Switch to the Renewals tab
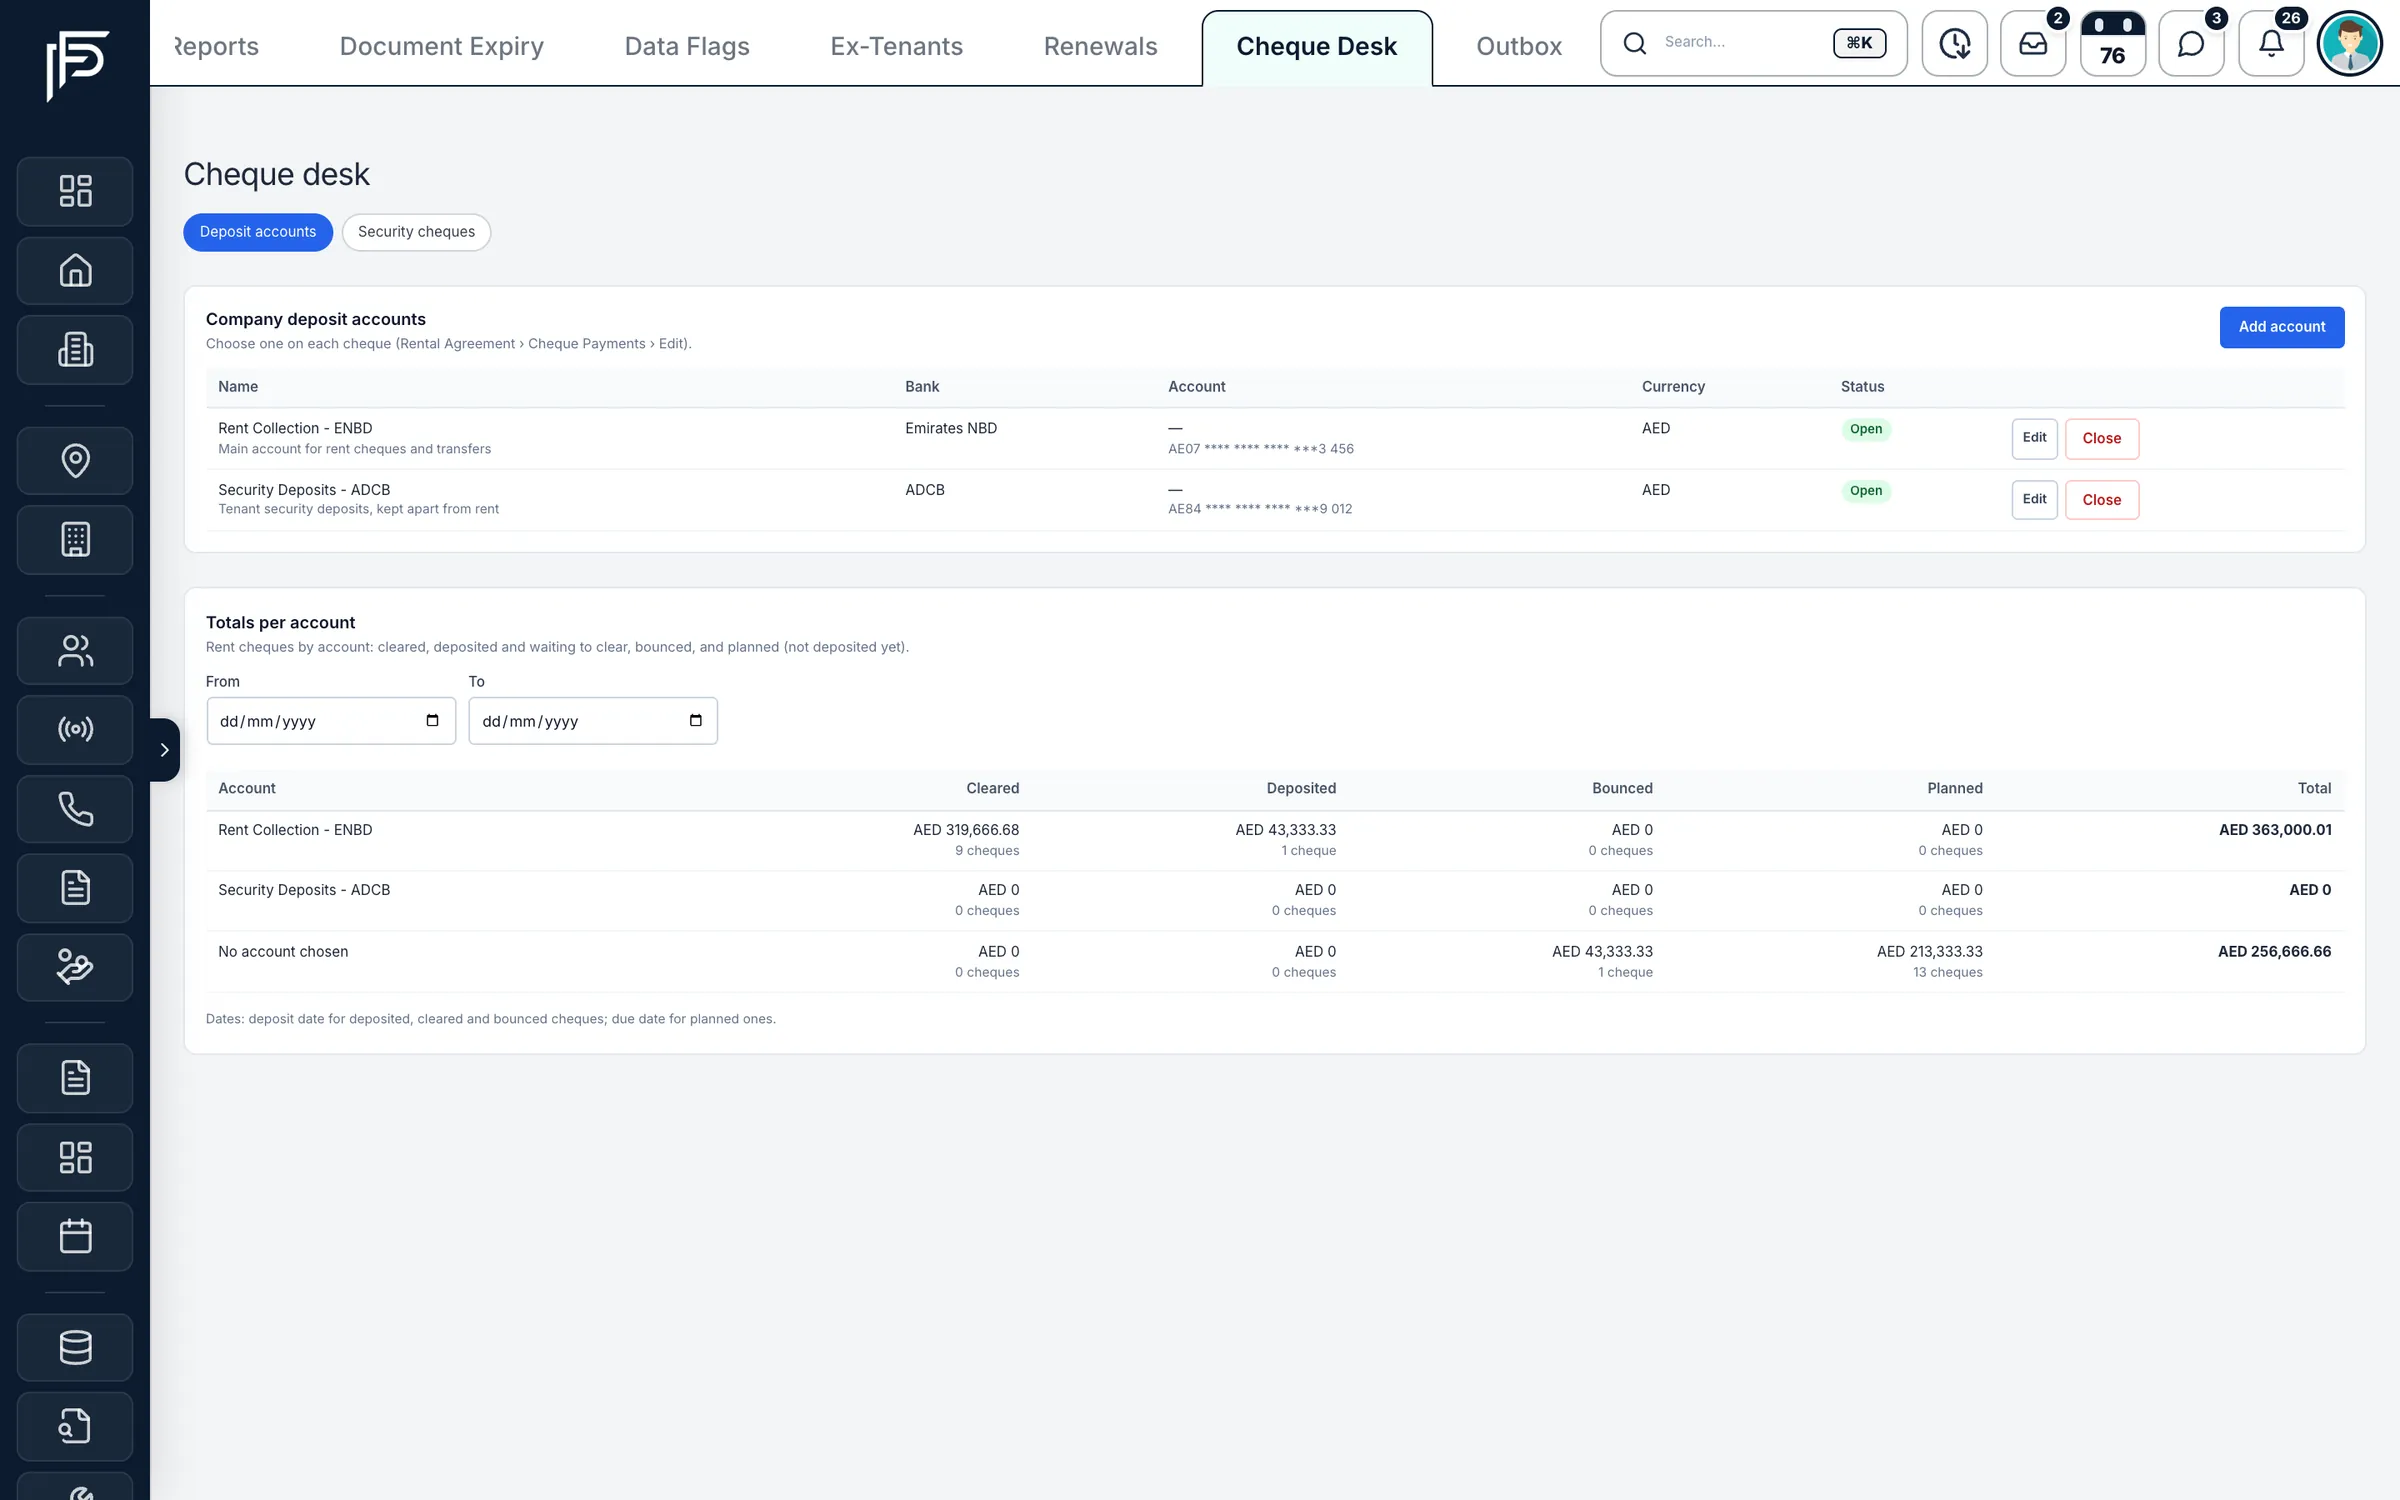Viewport: 2400px width, 1500px height. point(1100,46)
